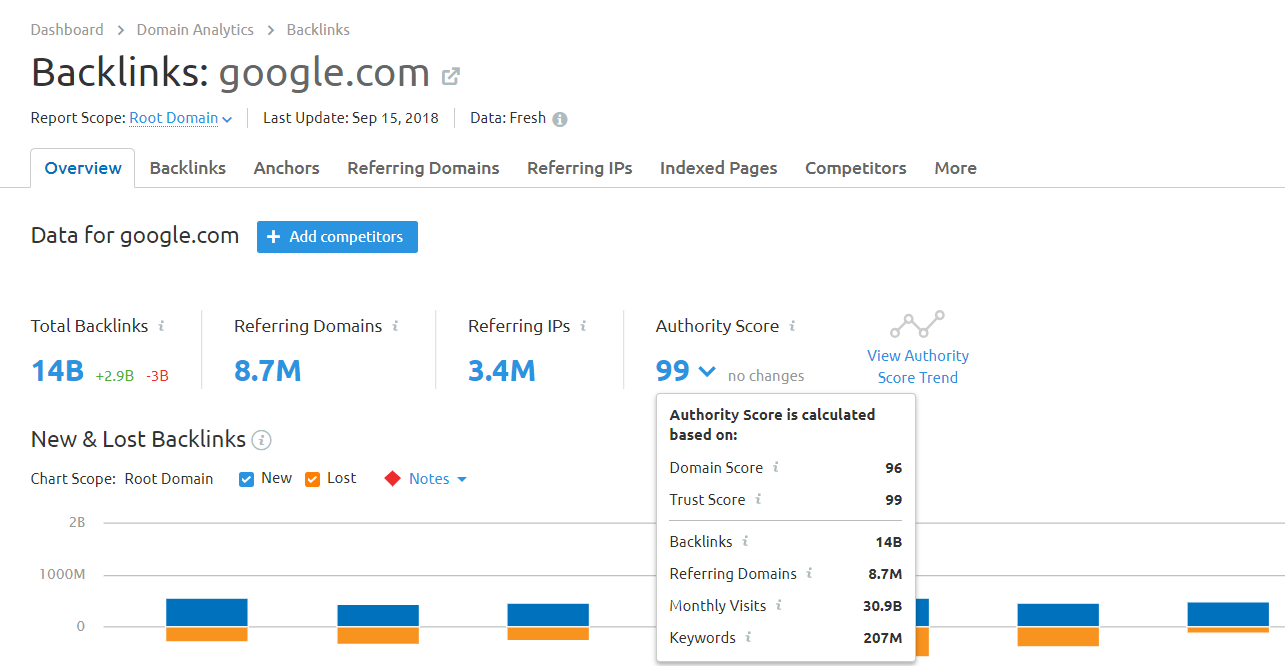The height and width of the screenshot is (666, 1285).
Task: Click the Backlinks 14B value in the popup
Action: (x=889, y=542)
